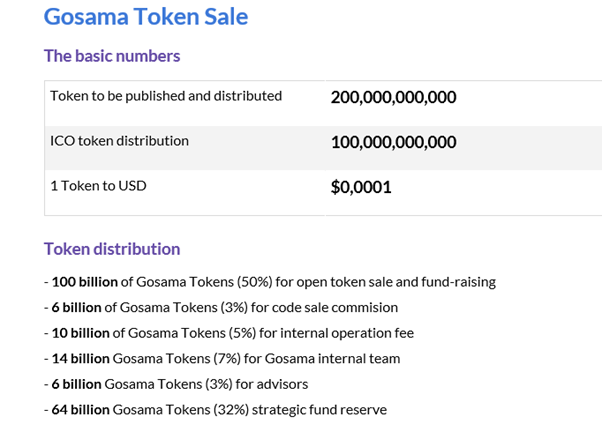Screen dimensions: 602x432
Task: Select the strategic fund reserve text
Action: click(x=319, y=410)
